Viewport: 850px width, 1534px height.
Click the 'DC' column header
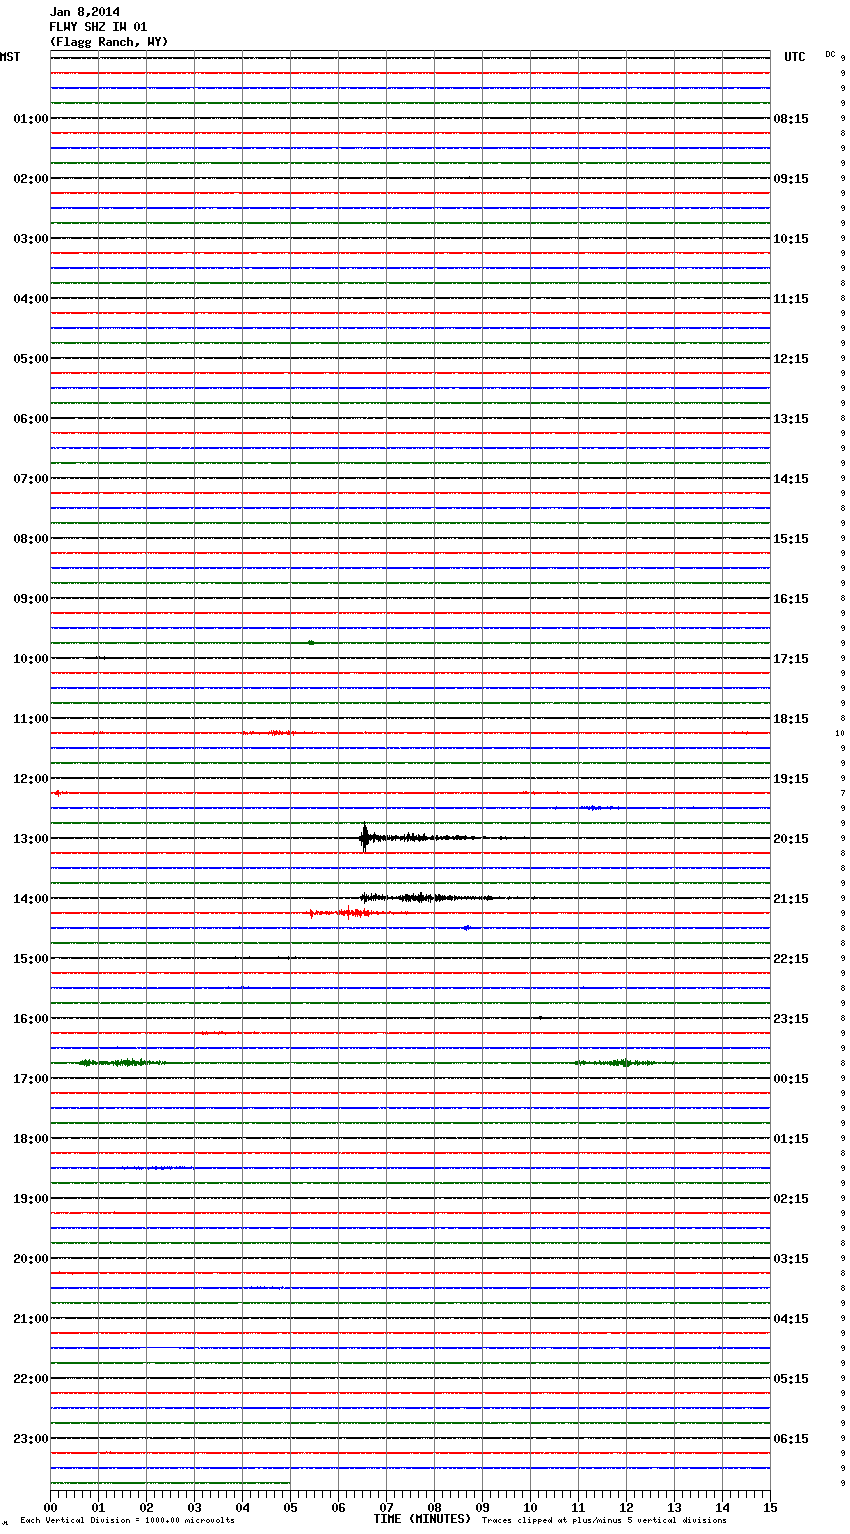tap(830, 54)
